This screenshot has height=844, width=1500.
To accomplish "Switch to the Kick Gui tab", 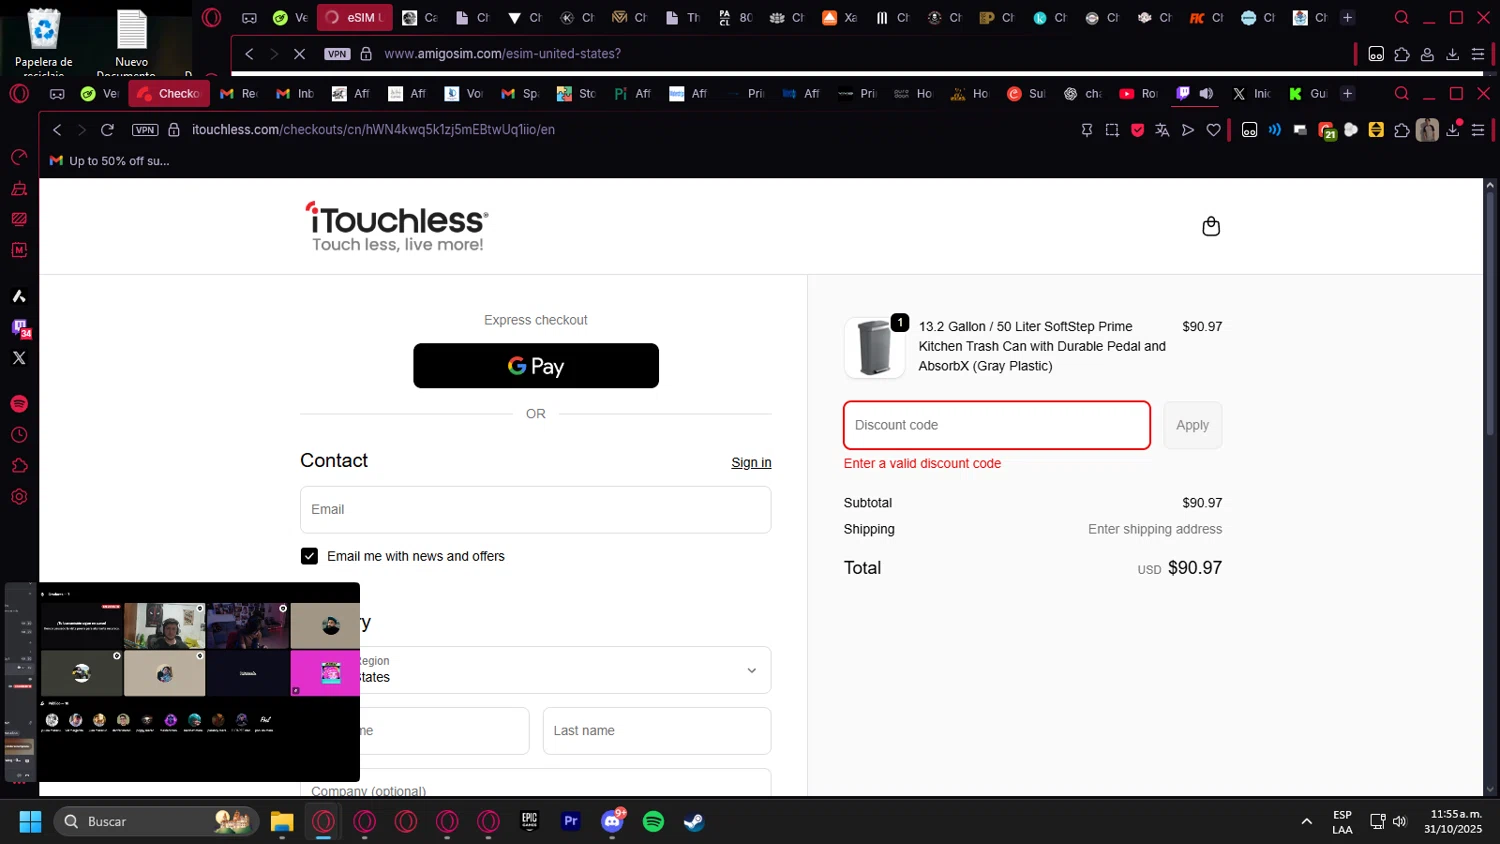I will (x=1308, y=93).
